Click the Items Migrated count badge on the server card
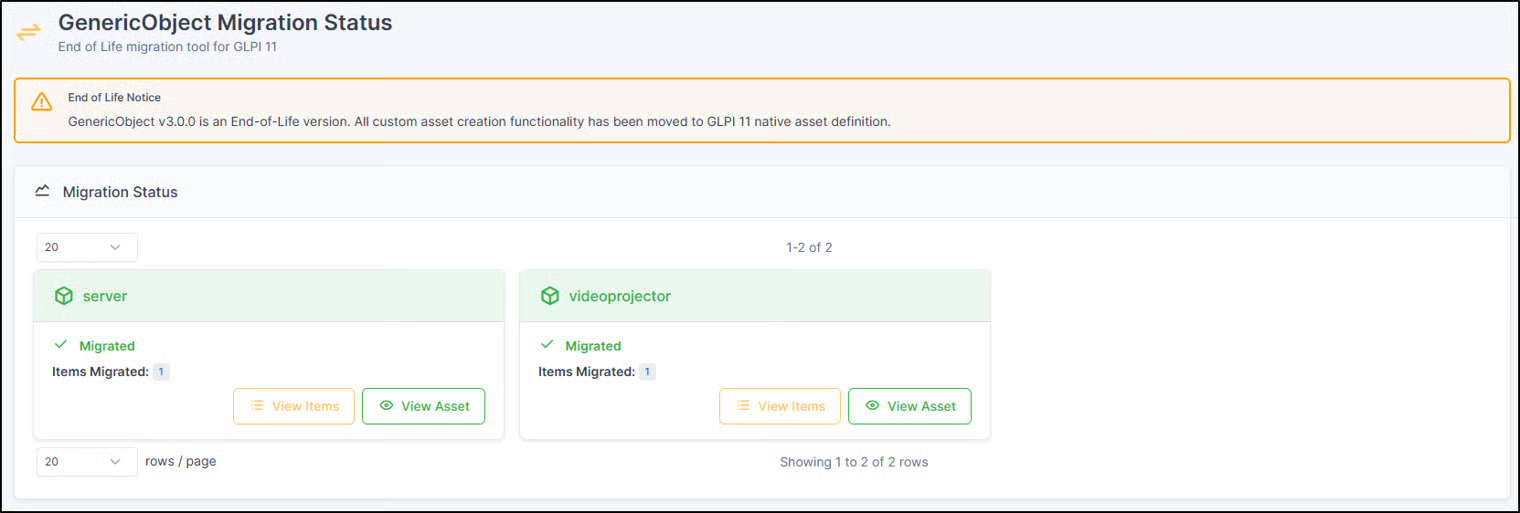 [x=162, y=372]
